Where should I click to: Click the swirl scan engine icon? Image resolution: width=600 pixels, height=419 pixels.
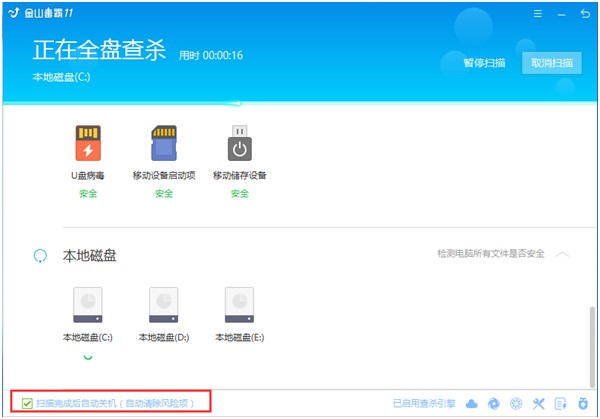click(494, 404)
